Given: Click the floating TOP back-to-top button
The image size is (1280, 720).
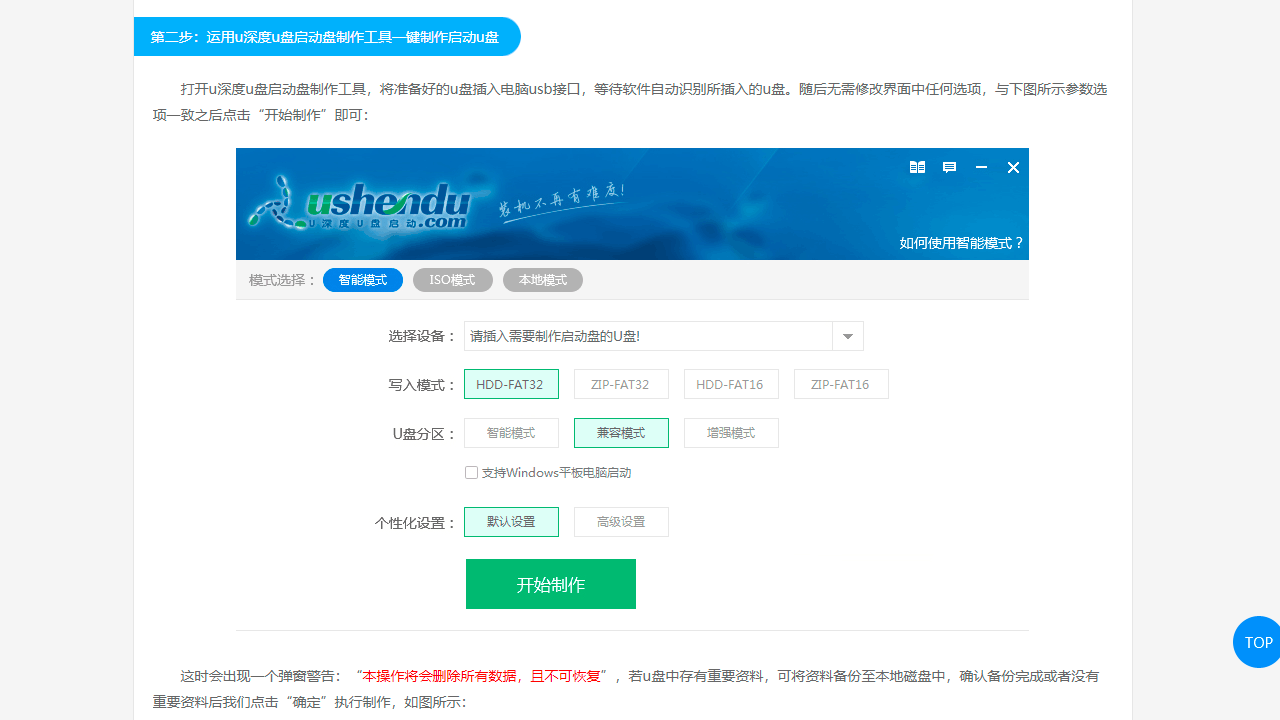Looking at the screenshot, I should (1258, 642).
